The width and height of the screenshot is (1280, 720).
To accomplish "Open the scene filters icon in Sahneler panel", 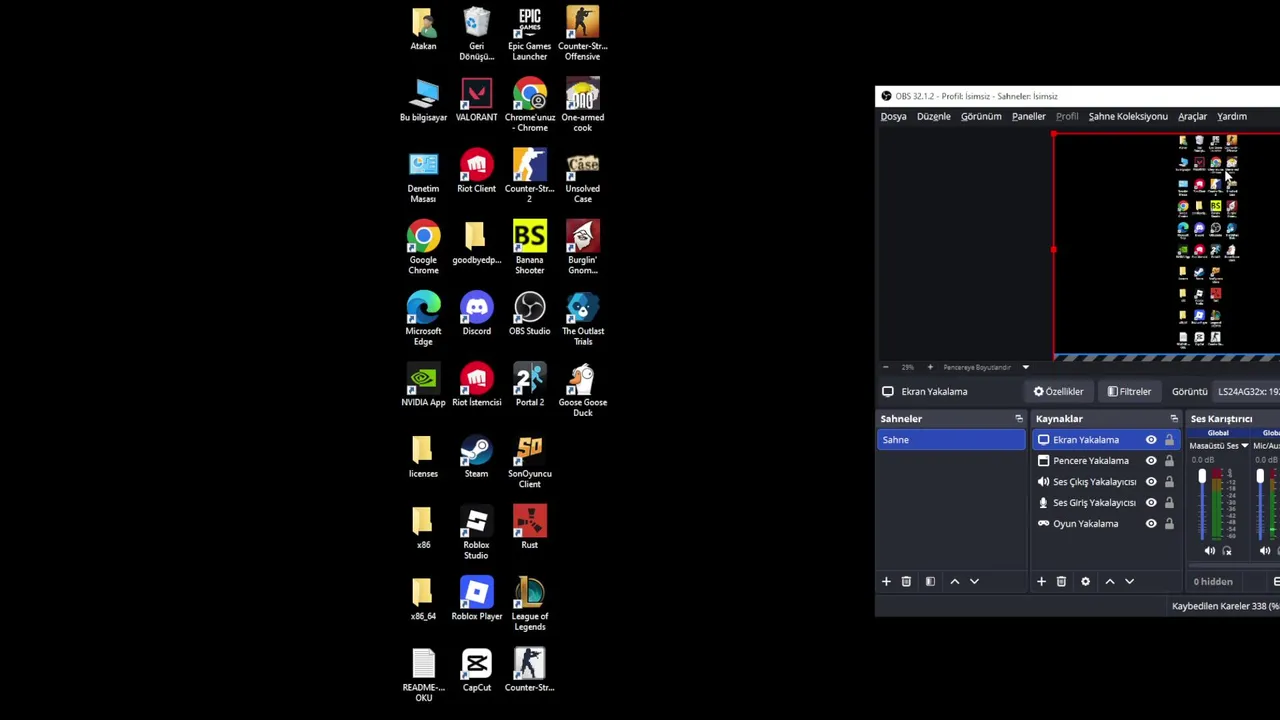I will [930, 581].
